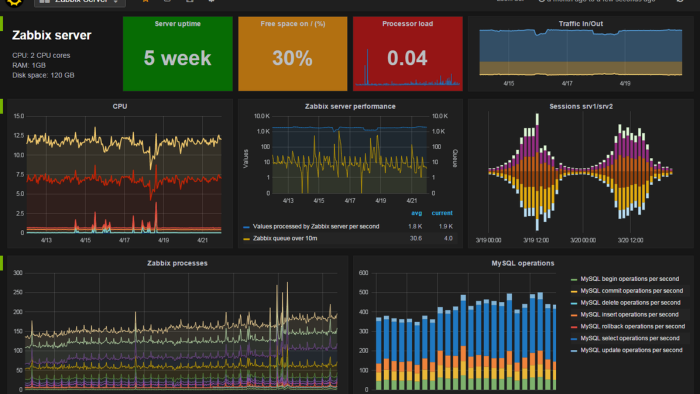Toggle MySQL delete operations per second series
This screenshot has width=700, height=394.
tap(630, 303)
